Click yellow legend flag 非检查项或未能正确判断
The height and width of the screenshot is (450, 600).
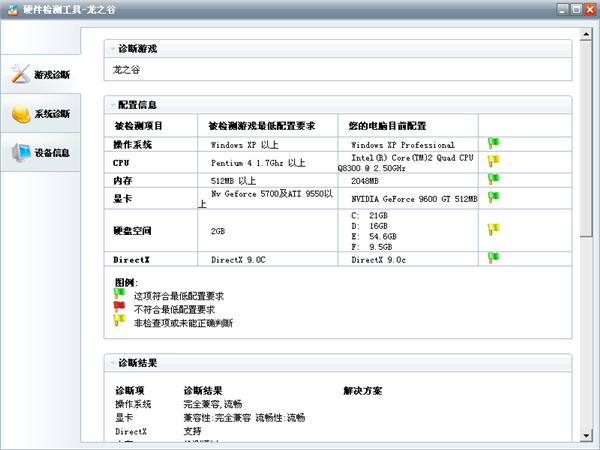coord(119,320)
